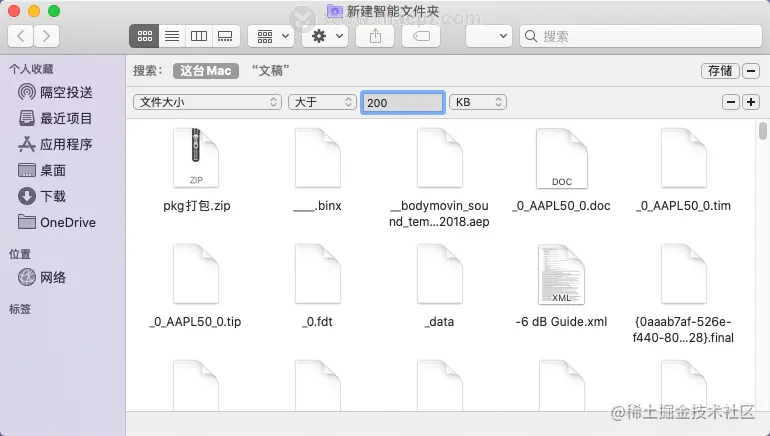The image size is (770, 436).
Task: Click the 个人收藏 sidebar section header
Action: pyautogui.click(x=31, y=69)
